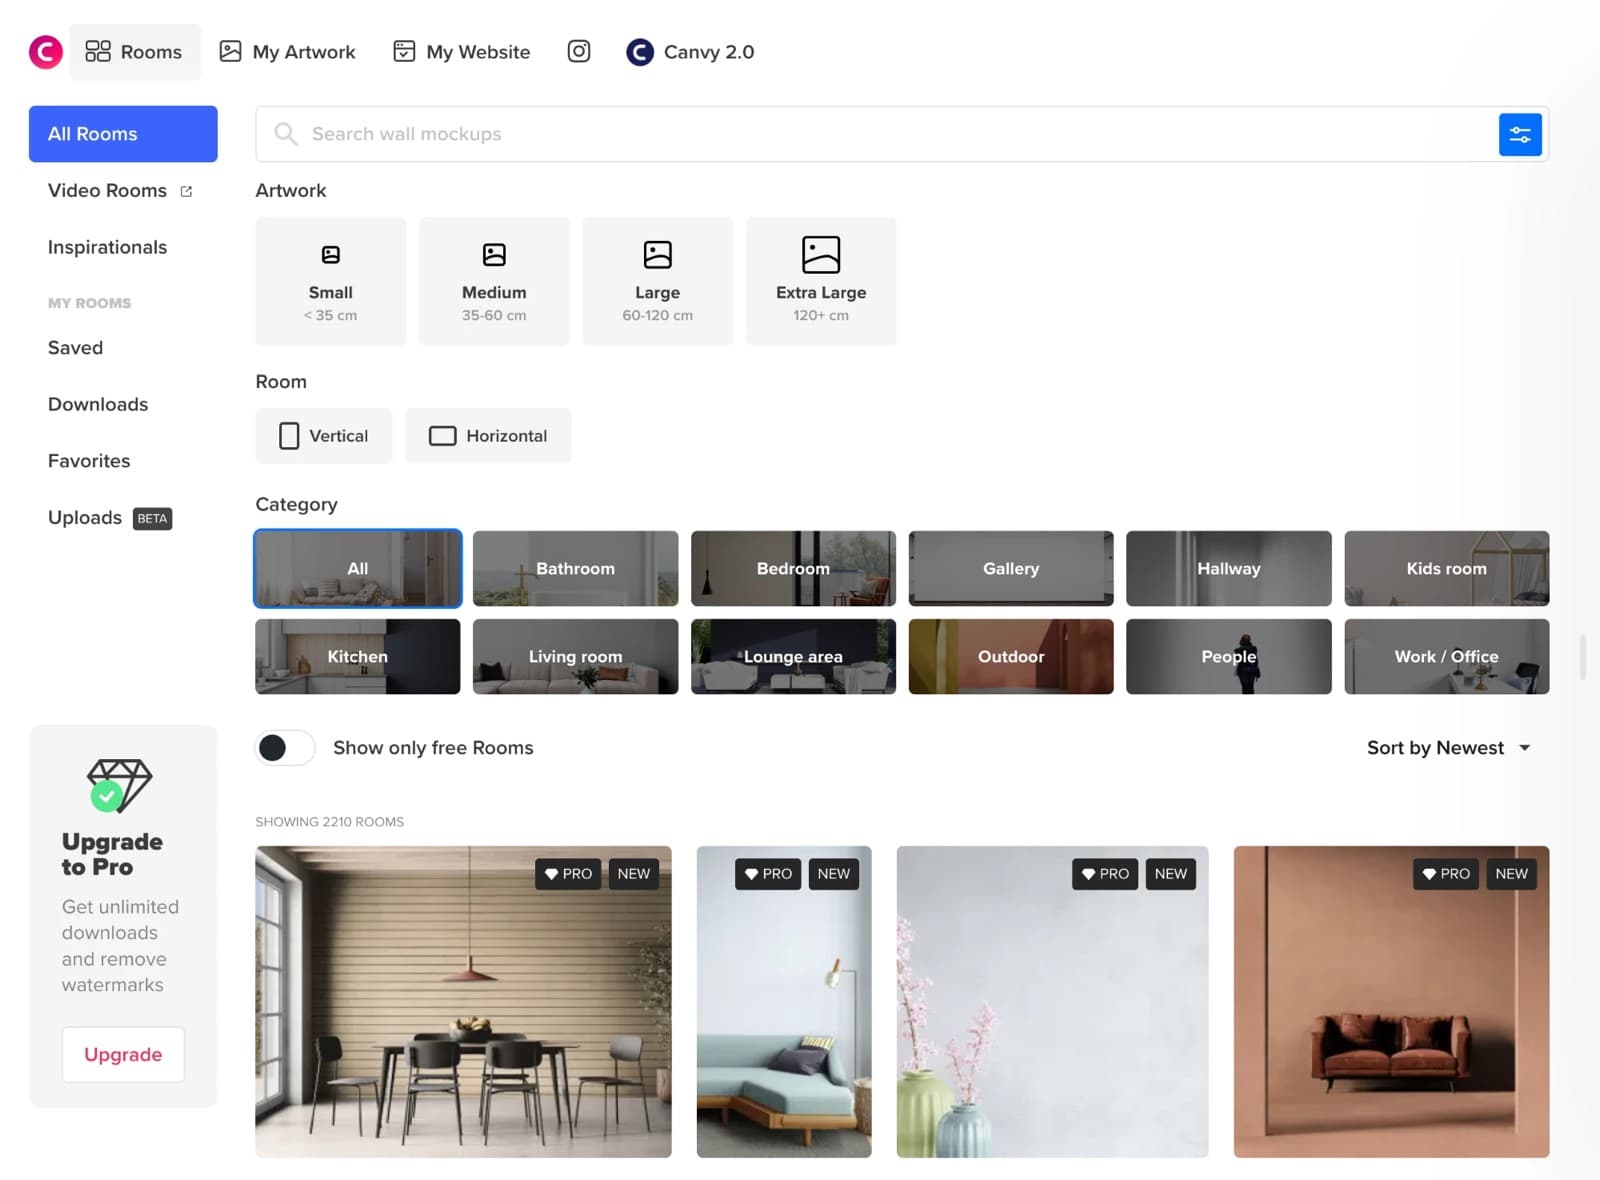The height and width of the screenshot is (1180, 1600).
Task: Select the Large artwork size icon
Action: pyautogui.click(x=658, y=255)
